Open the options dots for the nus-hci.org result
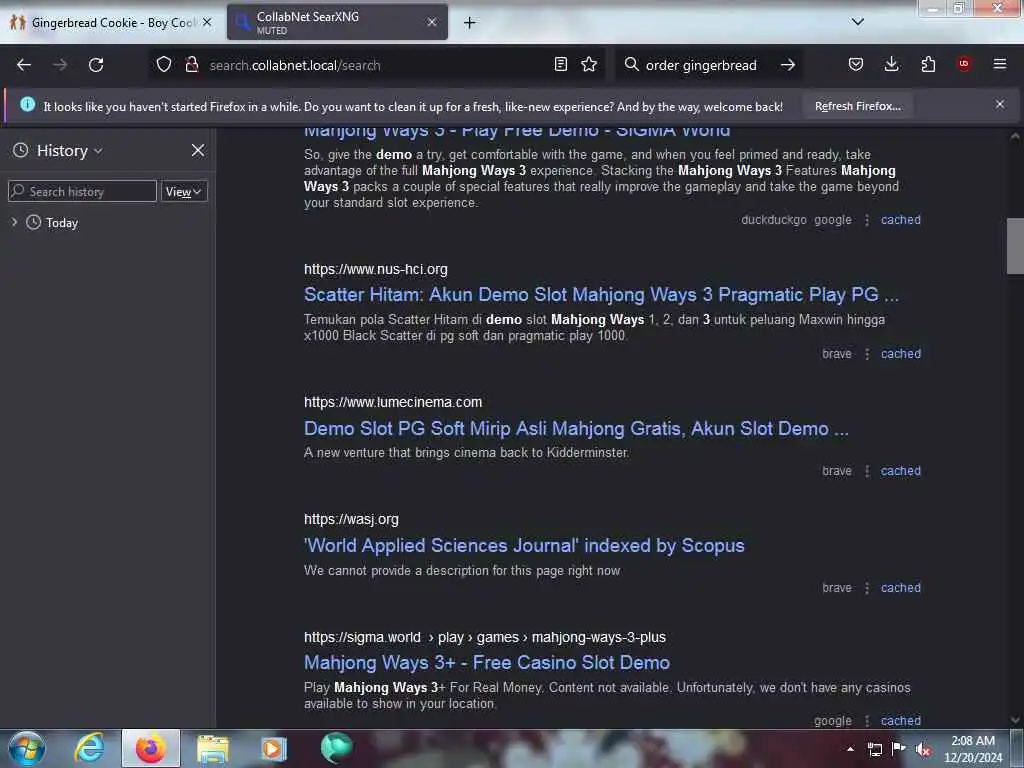Image resolution: width=1024 pixels, height=768 pixels. point(867,354)
